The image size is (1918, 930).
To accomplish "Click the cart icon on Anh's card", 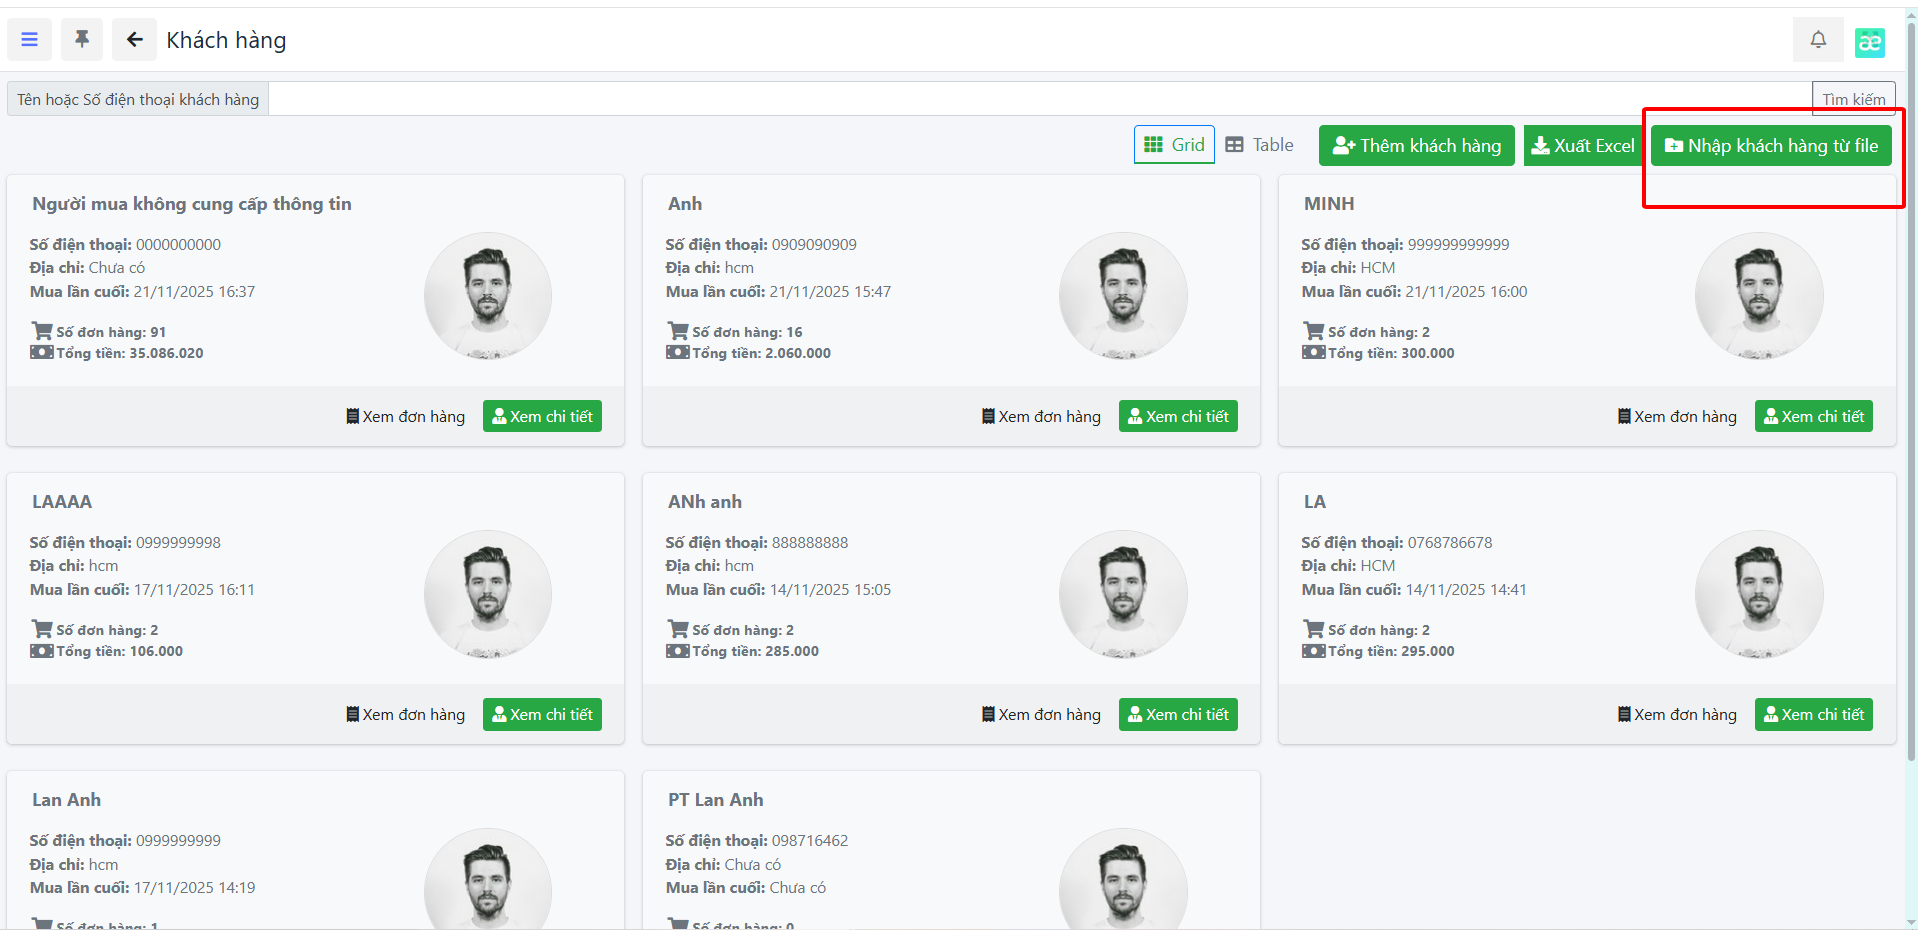I will 678,331.
